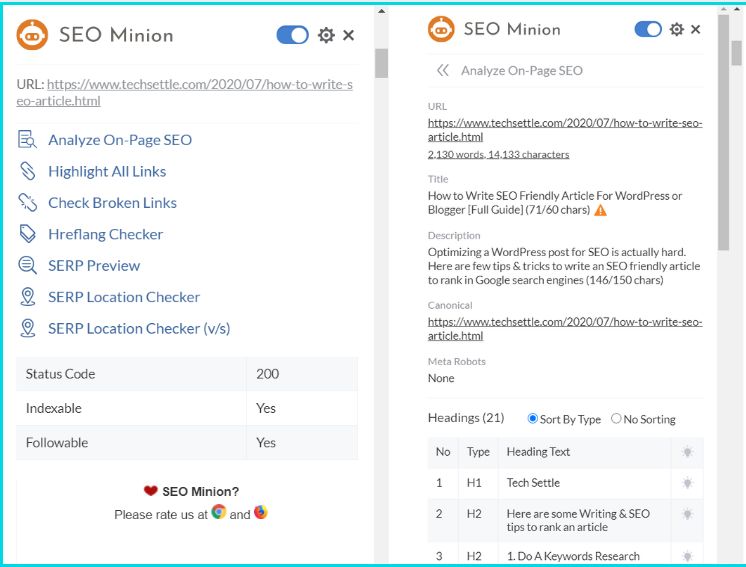Close the right SEO Minion panel
The image size is (746, 567).
696,29
